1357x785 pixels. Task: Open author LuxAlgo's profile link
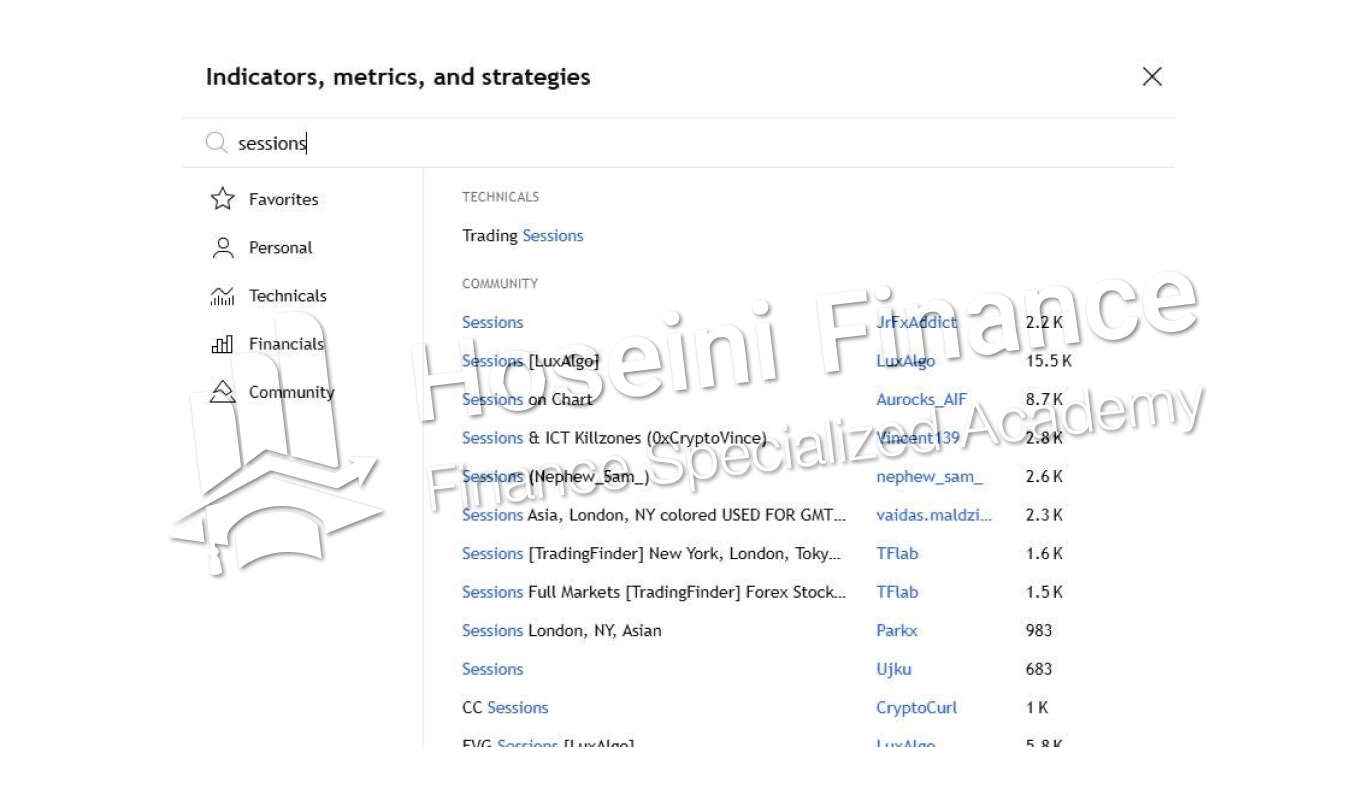pos(905,361)
